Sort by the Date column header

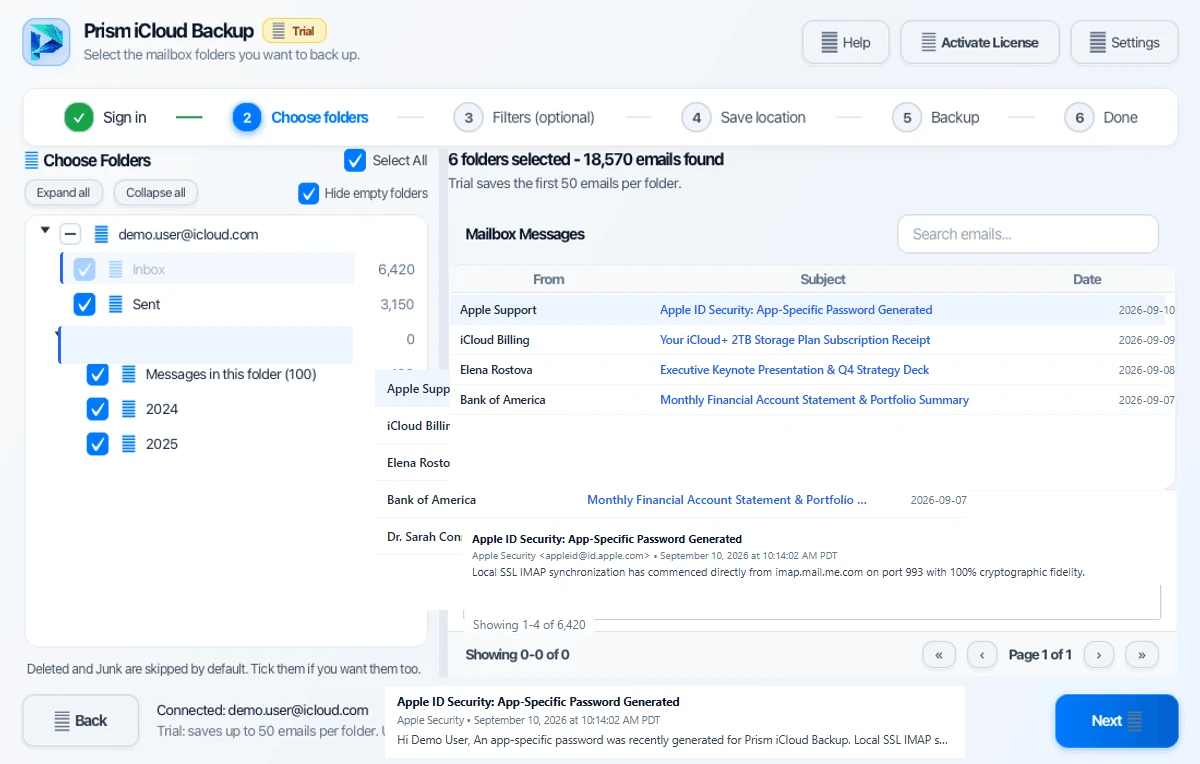[1087, 280]
